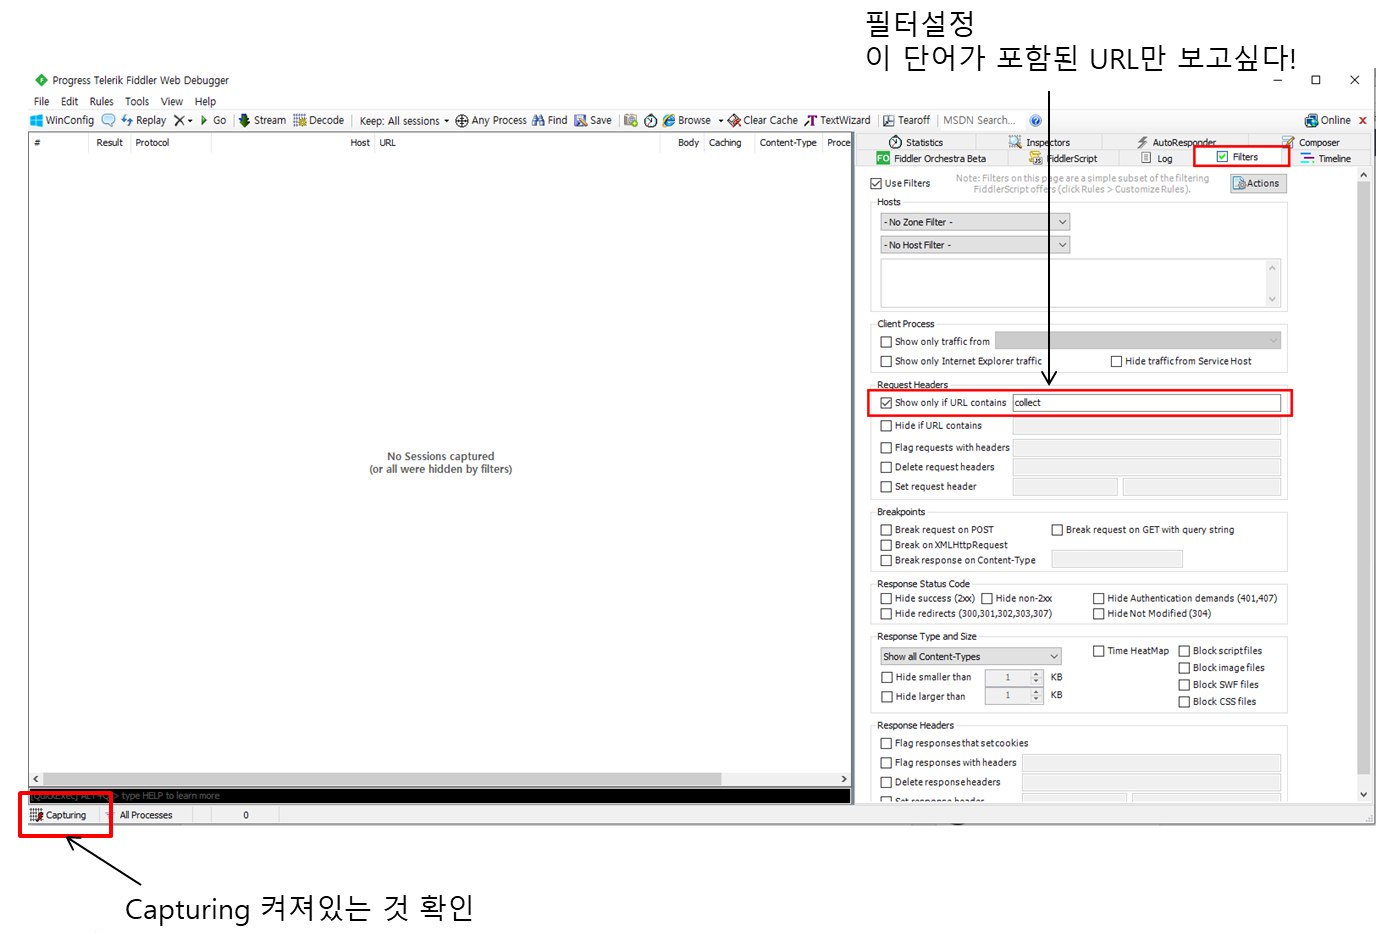
Task: Launch Browse with Internet Explorer icon
Action: point(687,120)
